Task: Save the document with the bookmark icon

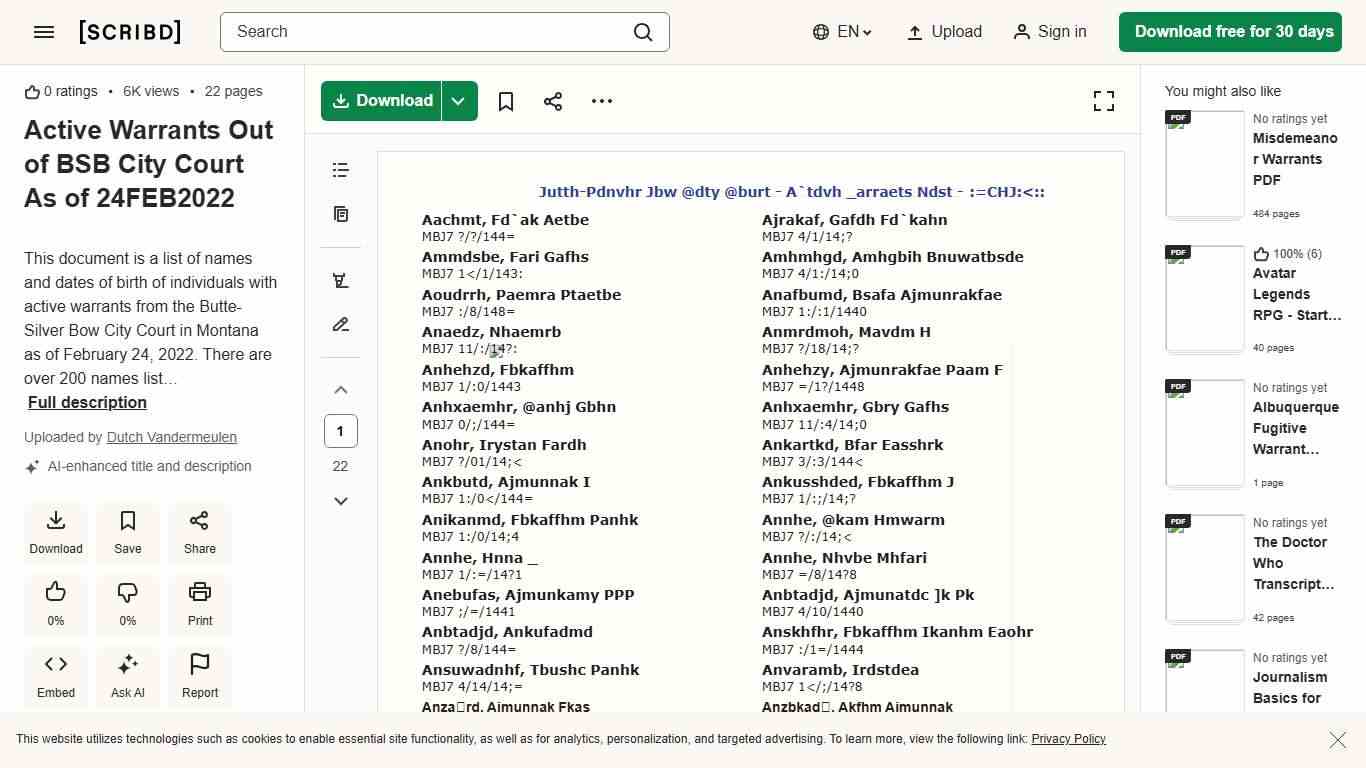Action: pyautogui.click(x=505, y=100)
